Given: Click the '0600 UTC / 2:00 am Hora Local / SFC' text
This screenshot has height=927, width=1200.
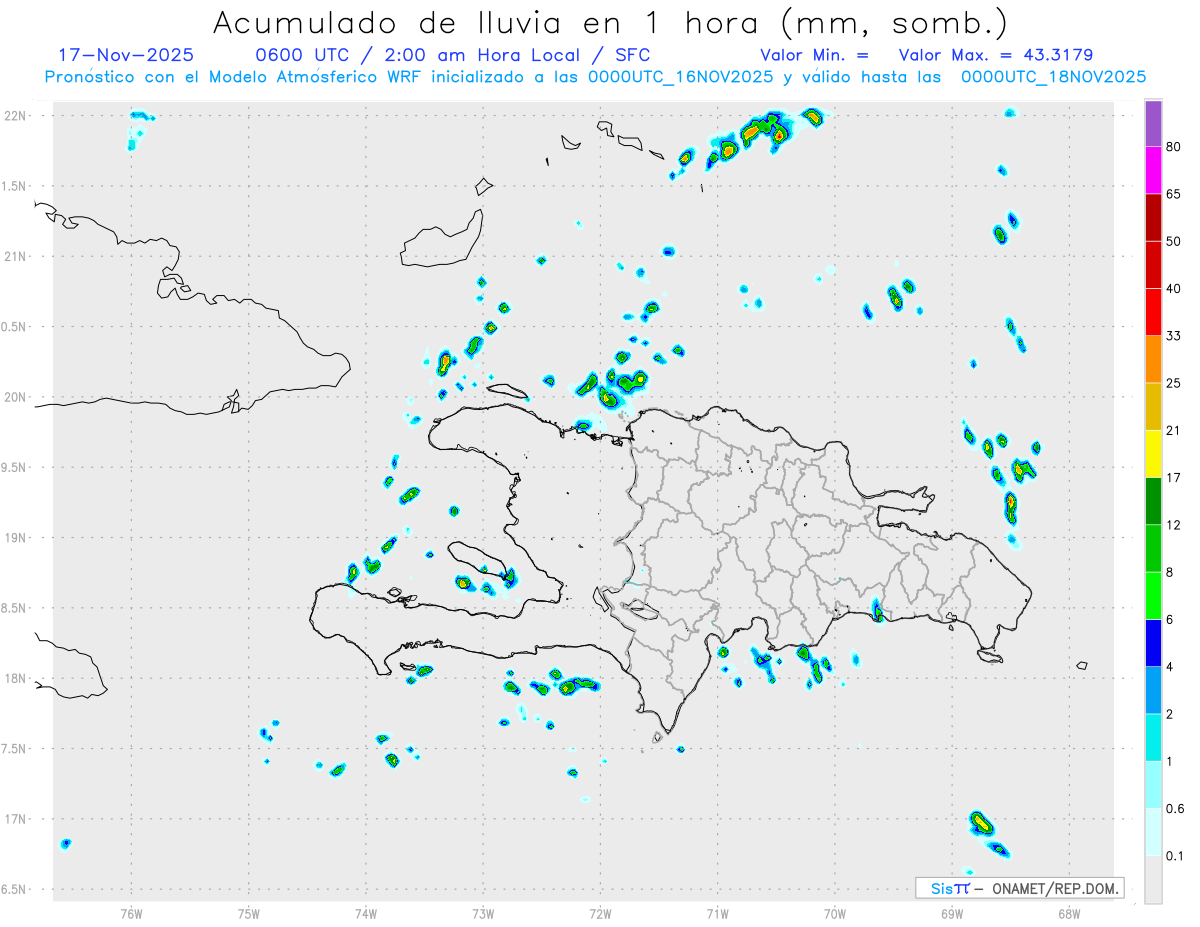Looking at the screenshot, I should click(x=453, y=55).
